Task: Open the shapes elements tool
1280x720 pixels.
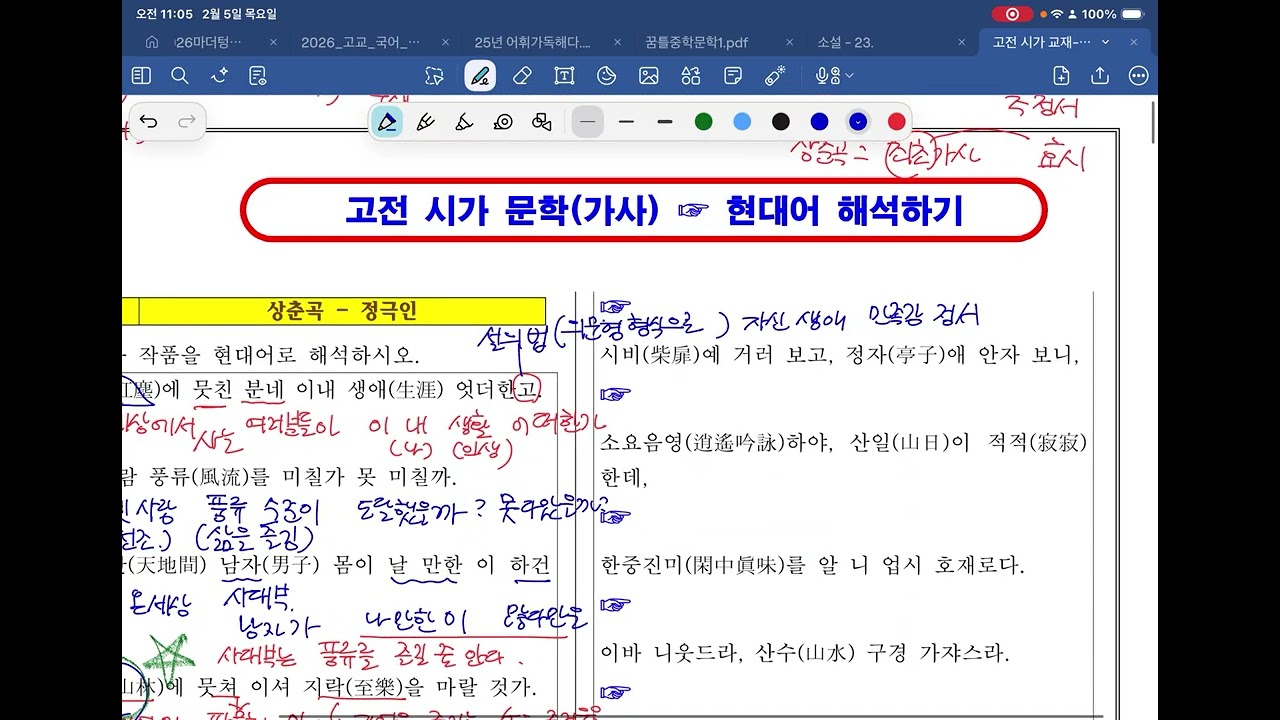Action: 691,76
